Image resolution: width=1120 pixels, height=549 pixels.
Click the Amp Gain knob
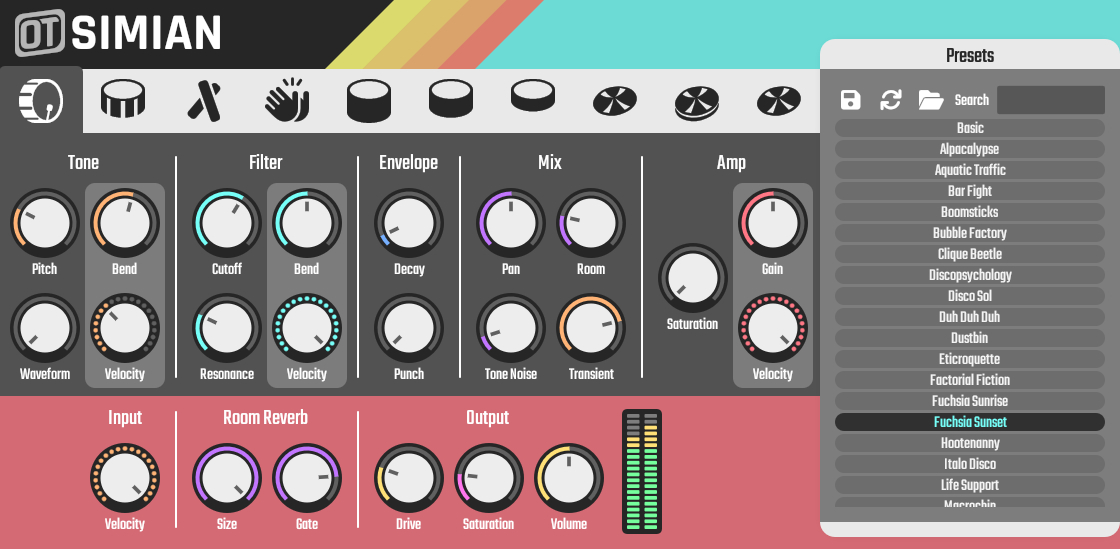tap(773, 223)
